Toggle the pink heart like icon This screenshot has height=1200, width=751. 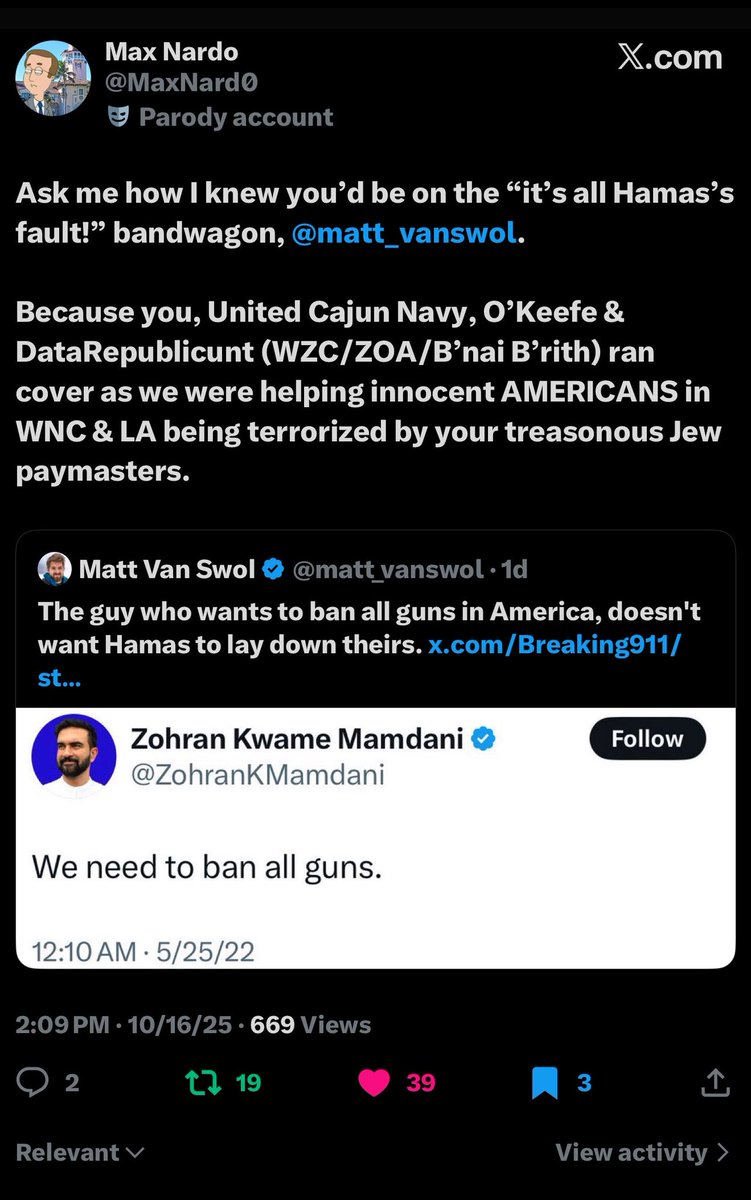pos(374,1082)
